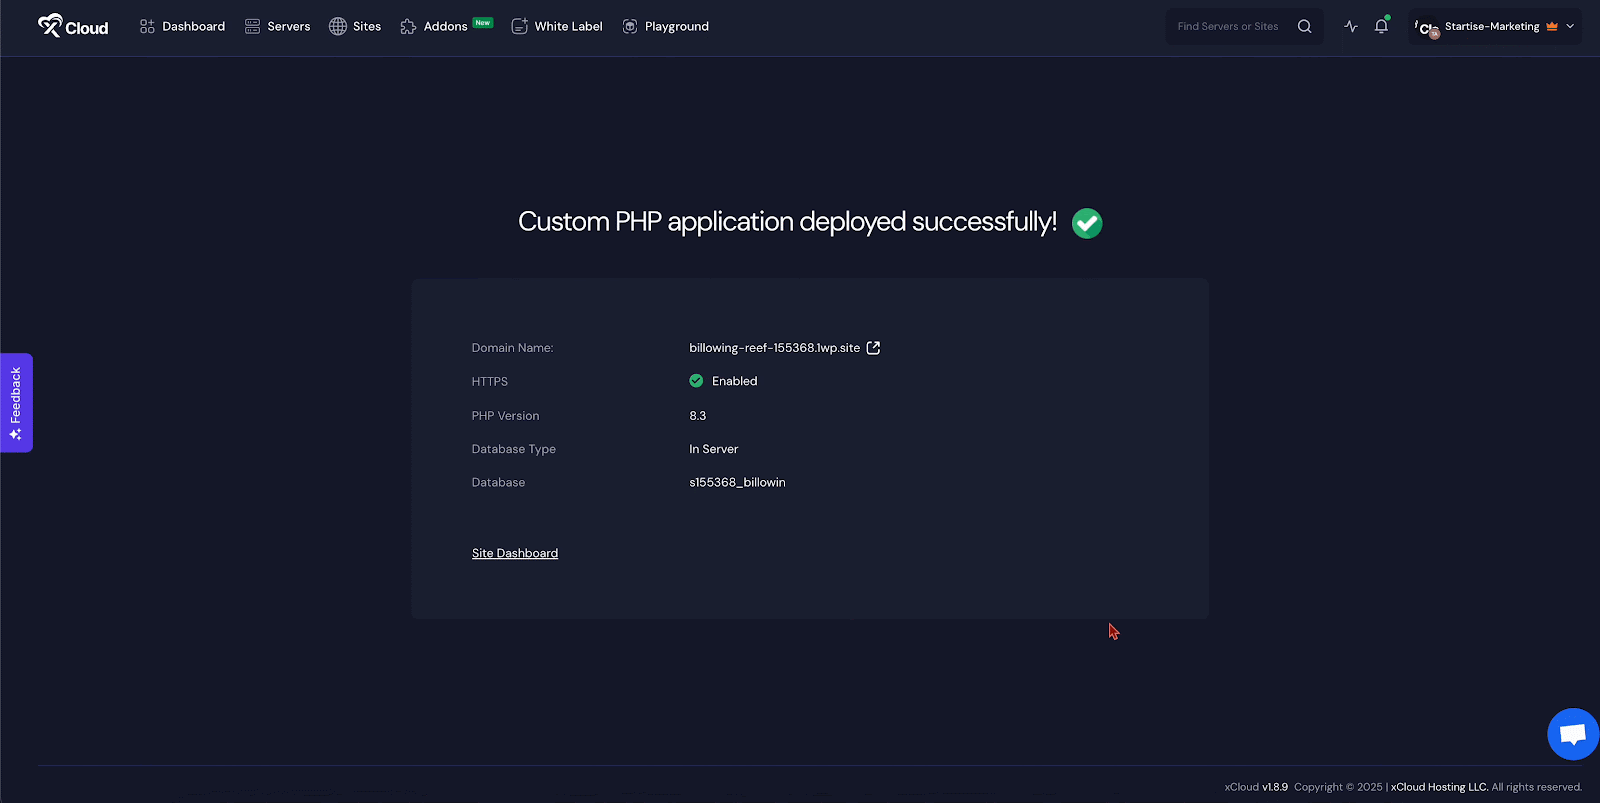Open the Dashboard menu item
The image size is (1600, 803).
[x=182, y=26]
